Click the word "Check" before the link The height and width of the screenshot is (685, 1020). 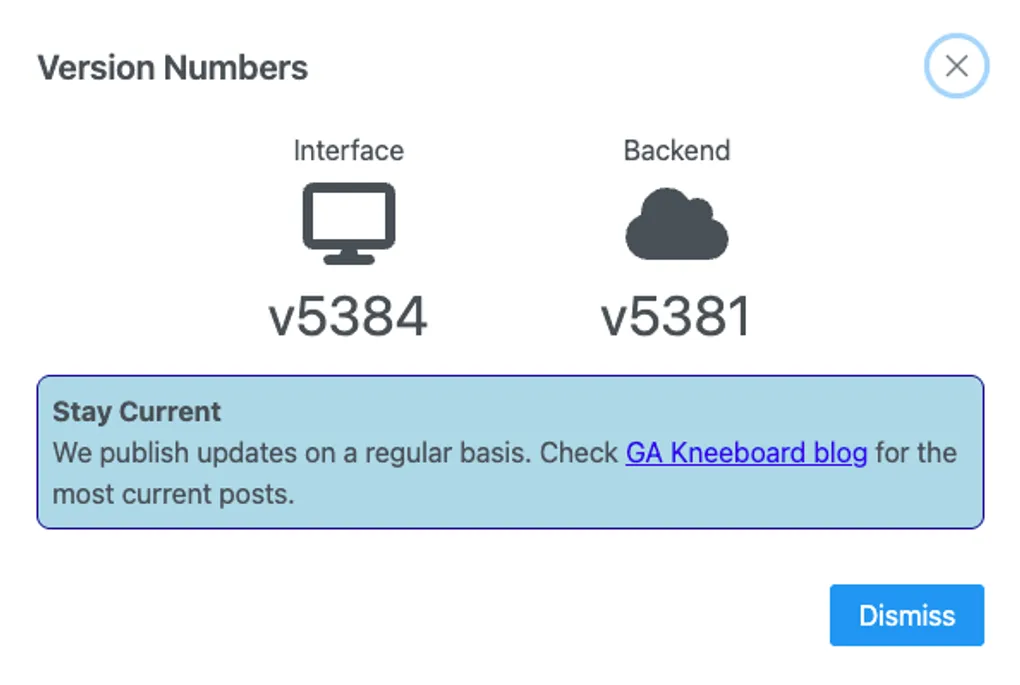(579, 453)
